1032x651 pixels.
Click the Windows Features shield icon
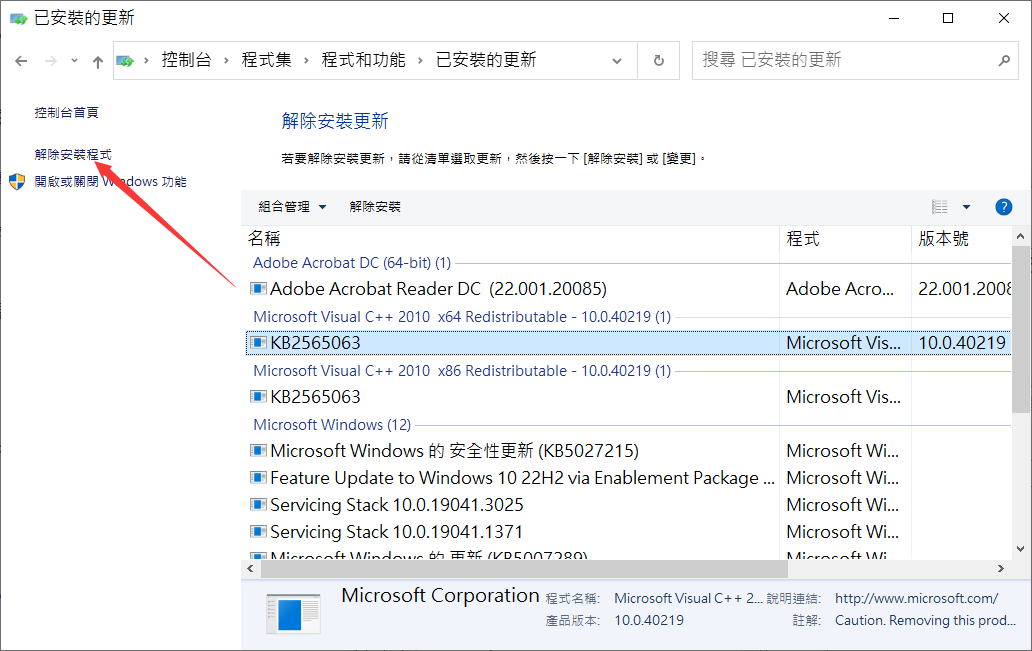[17, 182]
